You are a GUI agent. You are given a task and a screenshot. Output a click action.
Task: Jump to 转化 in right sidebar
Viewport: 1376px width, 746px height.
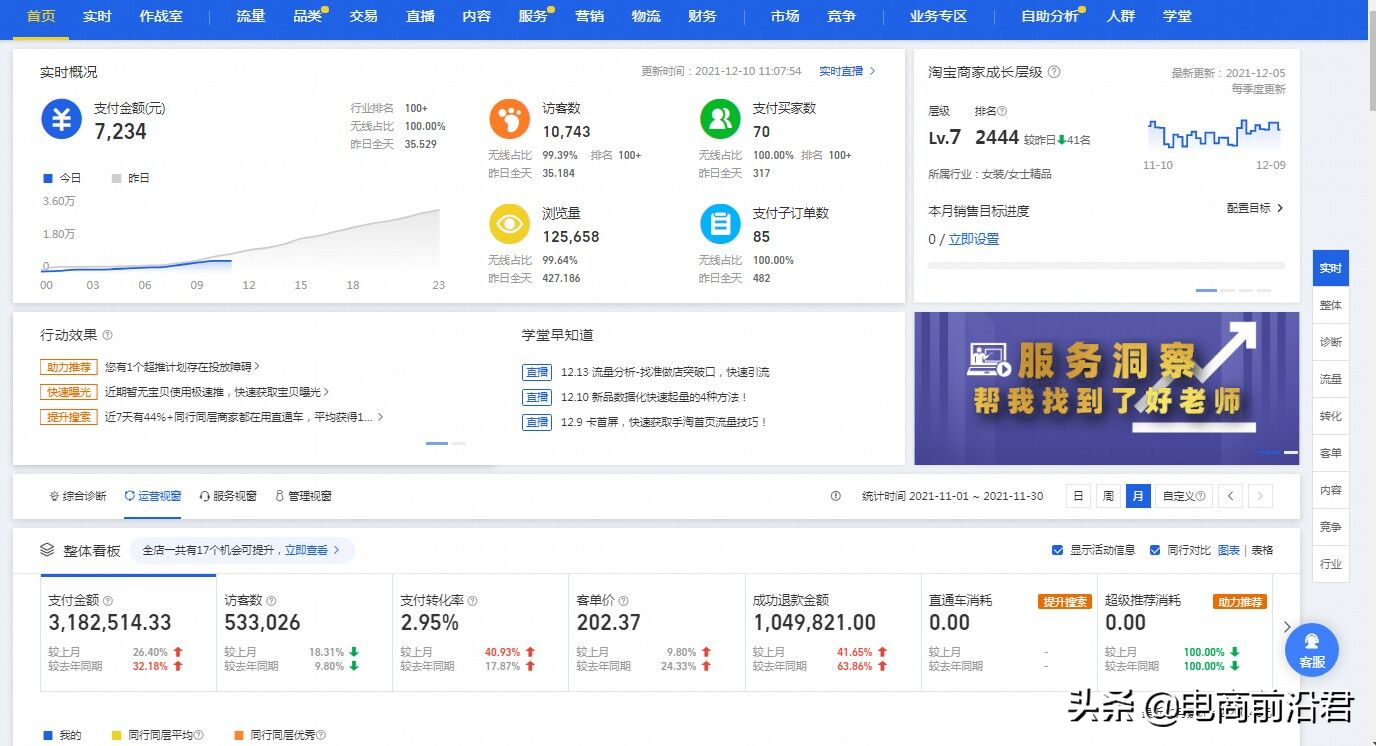coord(1330,416)
